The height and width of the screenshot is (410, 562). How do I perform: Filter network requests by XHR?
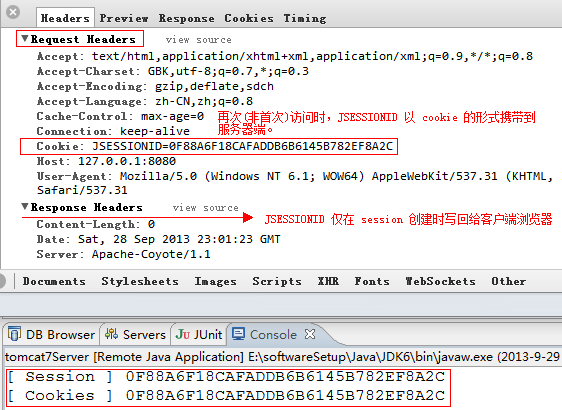(328, 281)
